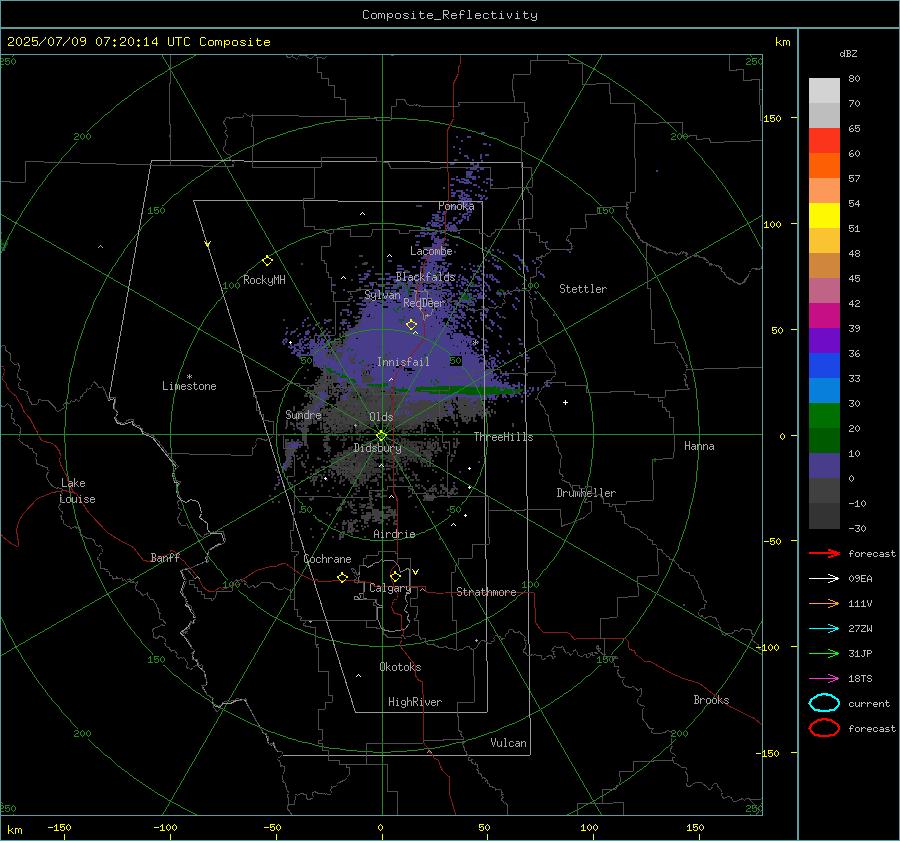
Task: Click the Okotoks town label
Action: coord(400,667)
